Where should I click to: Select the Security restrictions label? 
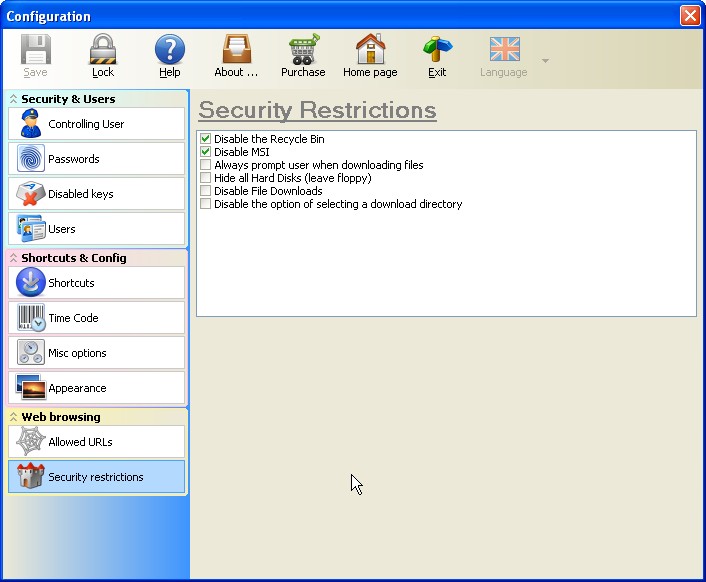(96, 477)
